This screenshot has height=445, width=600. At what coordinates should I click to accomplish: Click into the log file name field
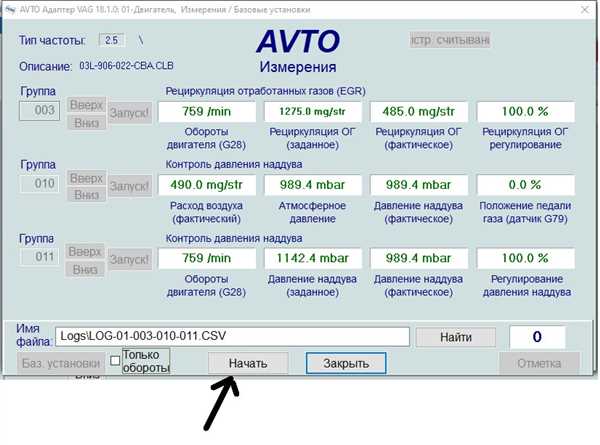pyautogui.click(x=232, y=337)
